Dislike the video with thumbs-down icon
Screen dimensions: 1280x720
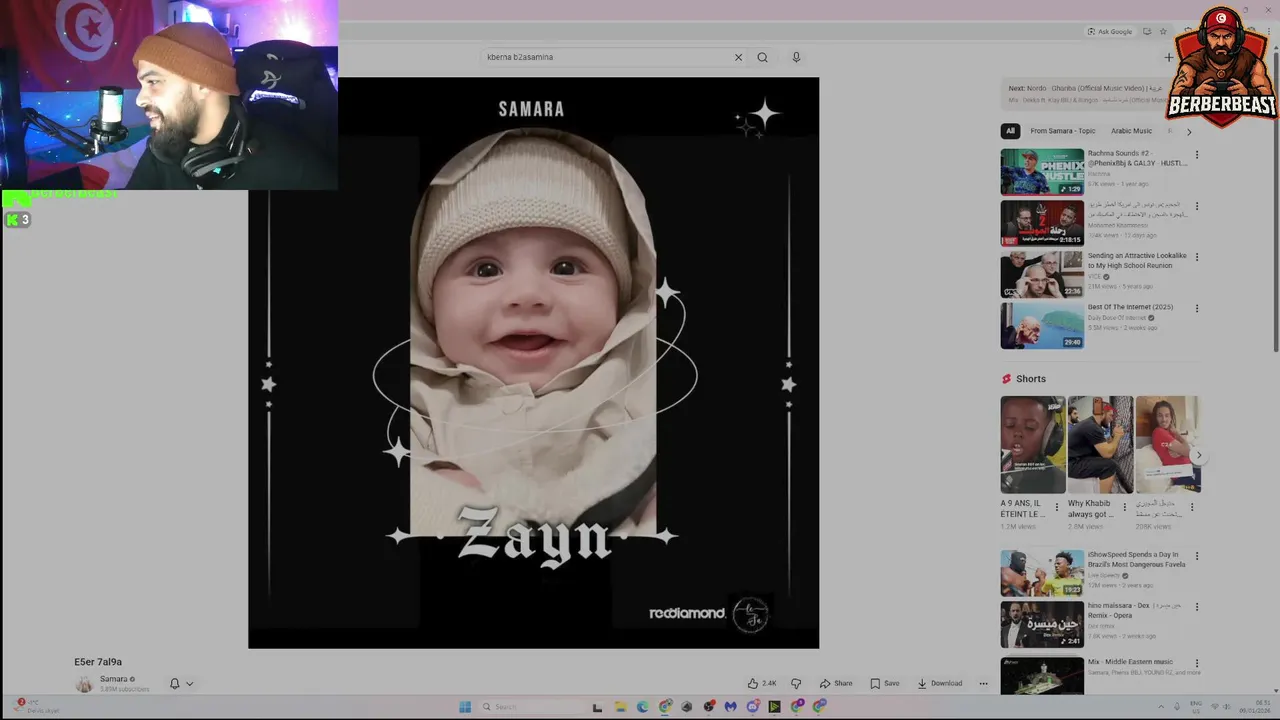point(796,683)
